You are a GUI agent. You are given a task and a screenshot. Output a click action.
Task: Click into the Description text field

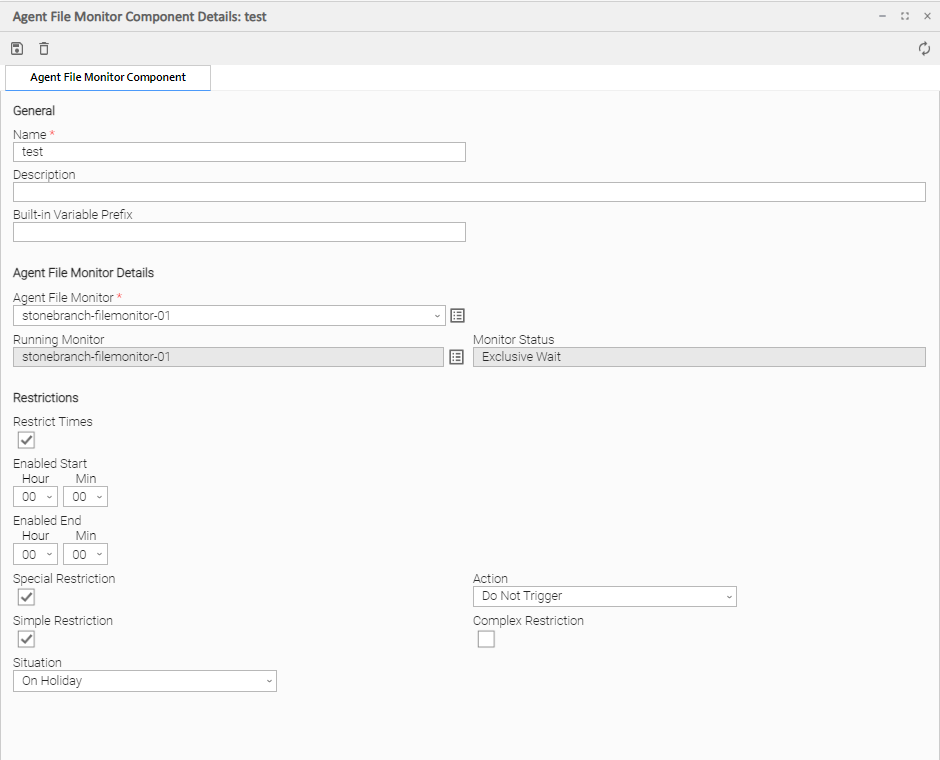click(x=469, y=192)
